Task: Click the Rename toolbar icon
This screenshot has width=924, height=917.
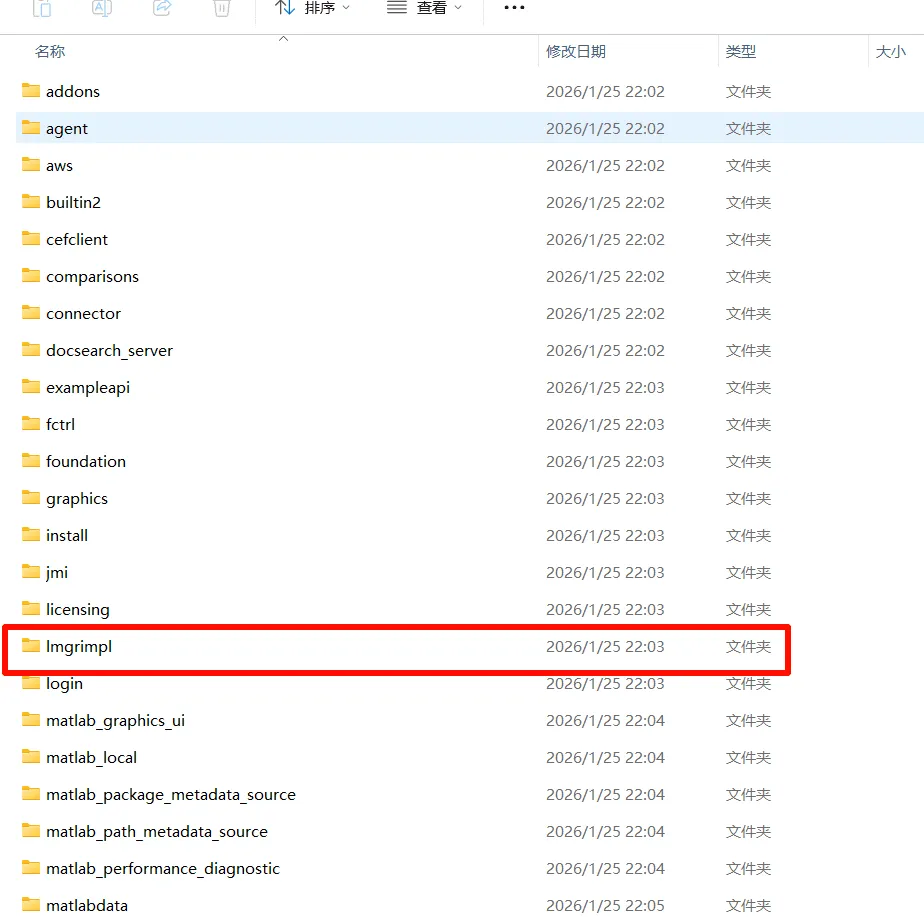Action: click(x=102, y=8)
